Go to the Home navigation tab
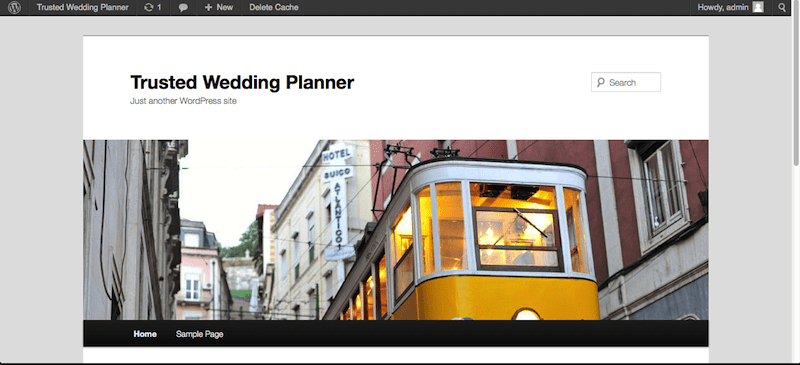 [x=145, y=334]
